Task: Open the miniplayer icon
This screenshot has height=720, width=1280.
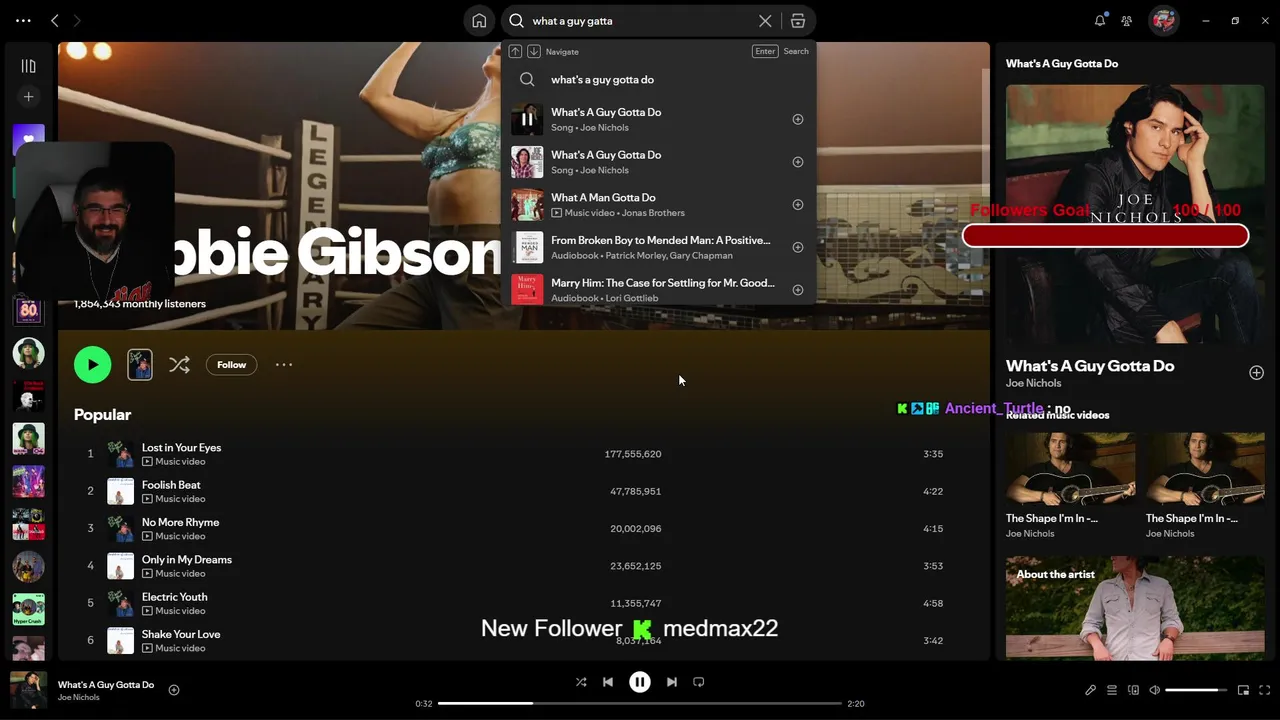Action: tap(1243, 690)
